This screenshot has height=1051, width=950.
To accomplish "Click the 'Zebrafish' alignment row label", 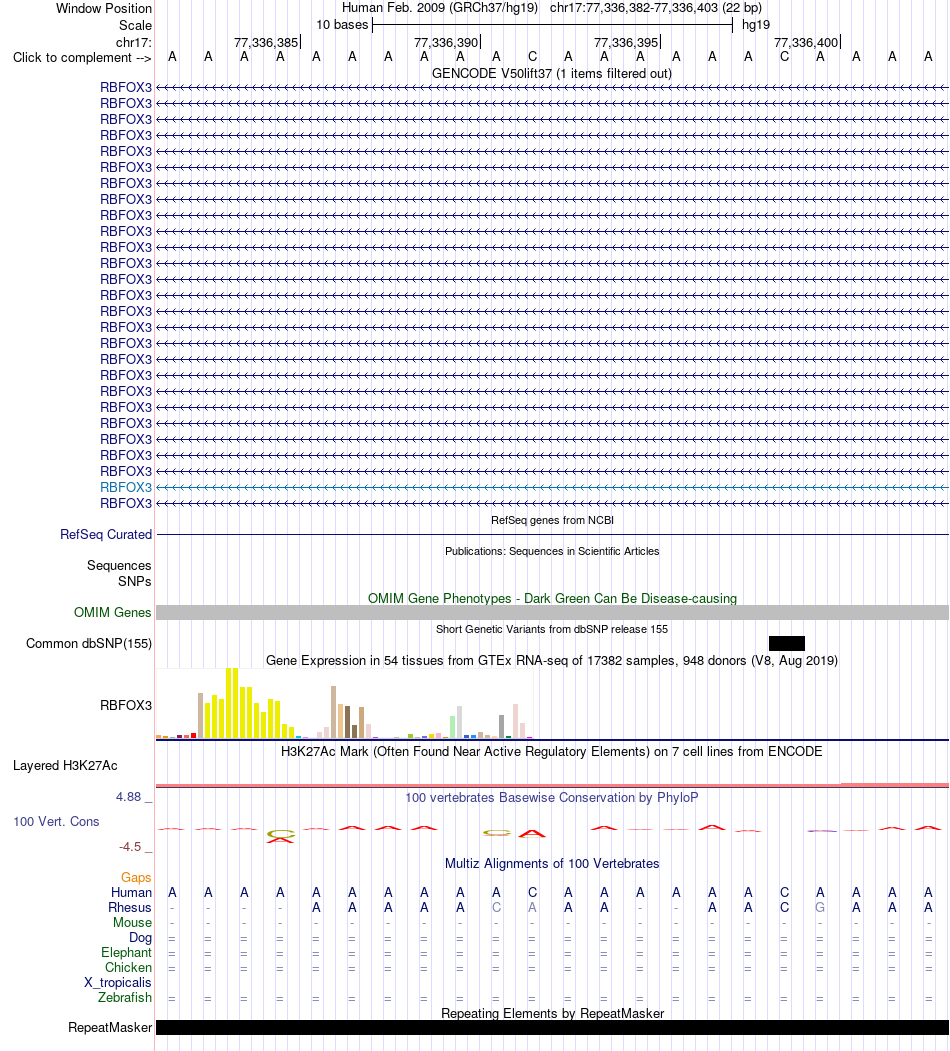I will point(125,997).
